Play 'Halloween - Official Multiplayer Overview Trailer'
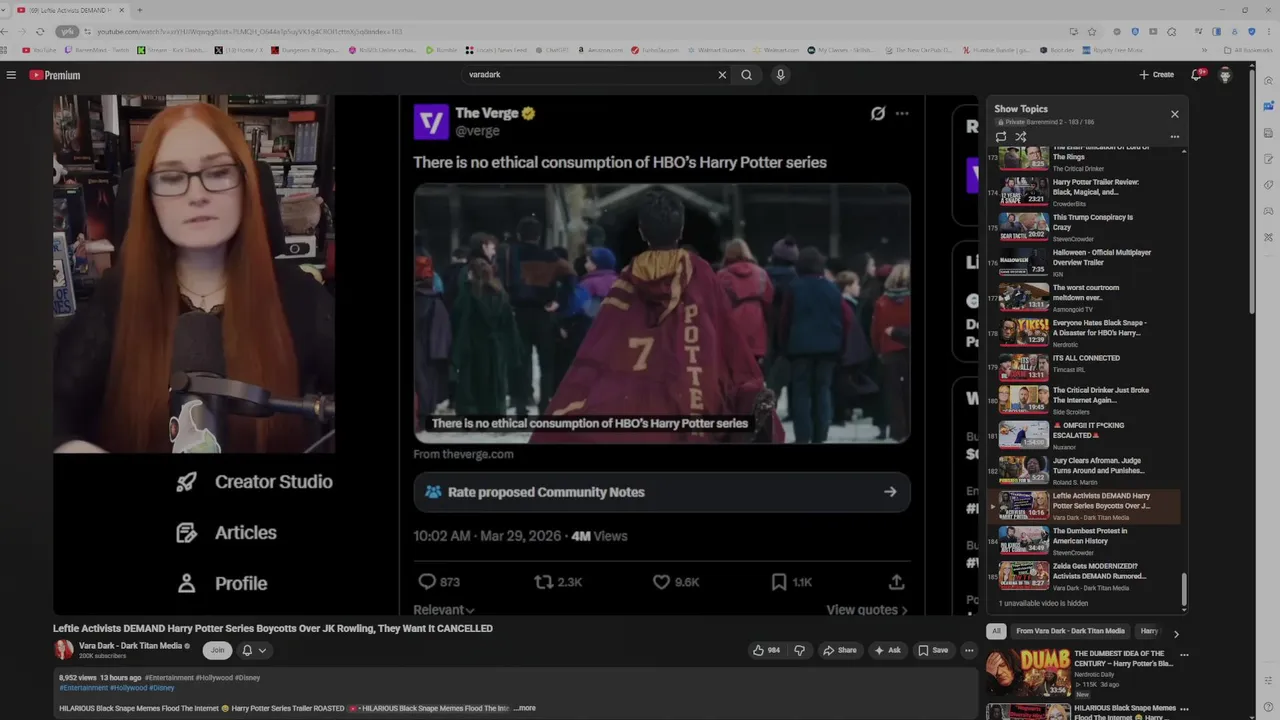The height and width of the screenshot is (720, 1280). pyautogui.click(x=1085, y=262)
